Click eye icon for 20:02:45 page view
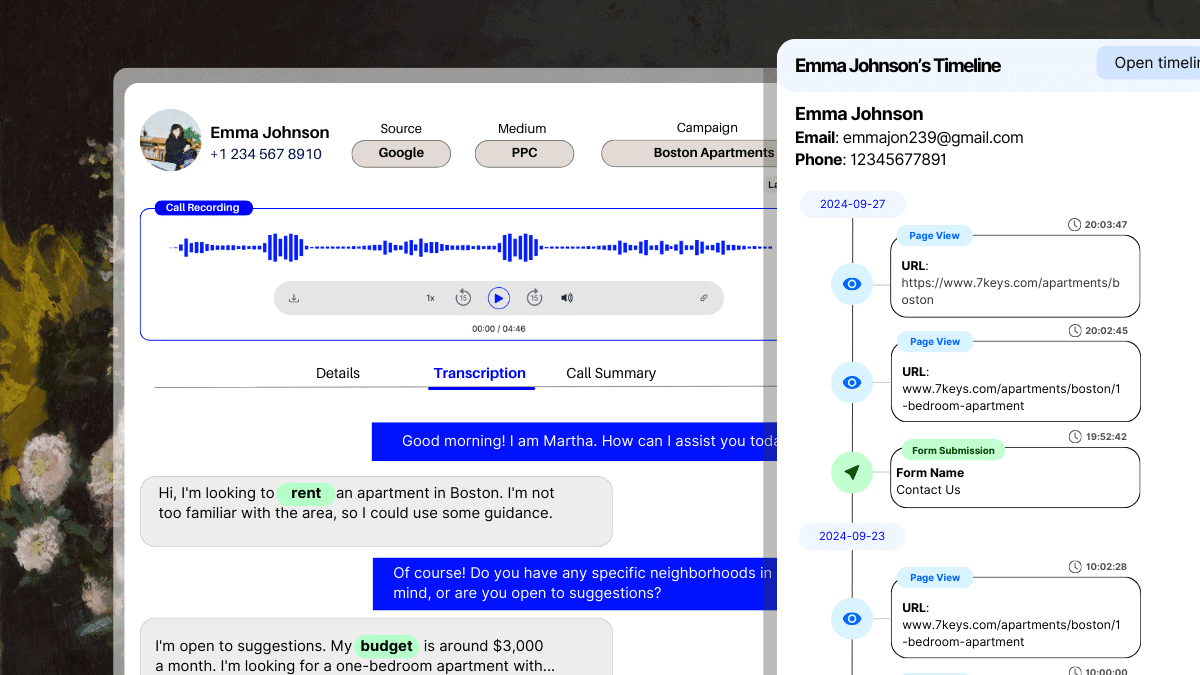Screen dimensions: 1200x675 coord(852,382)
